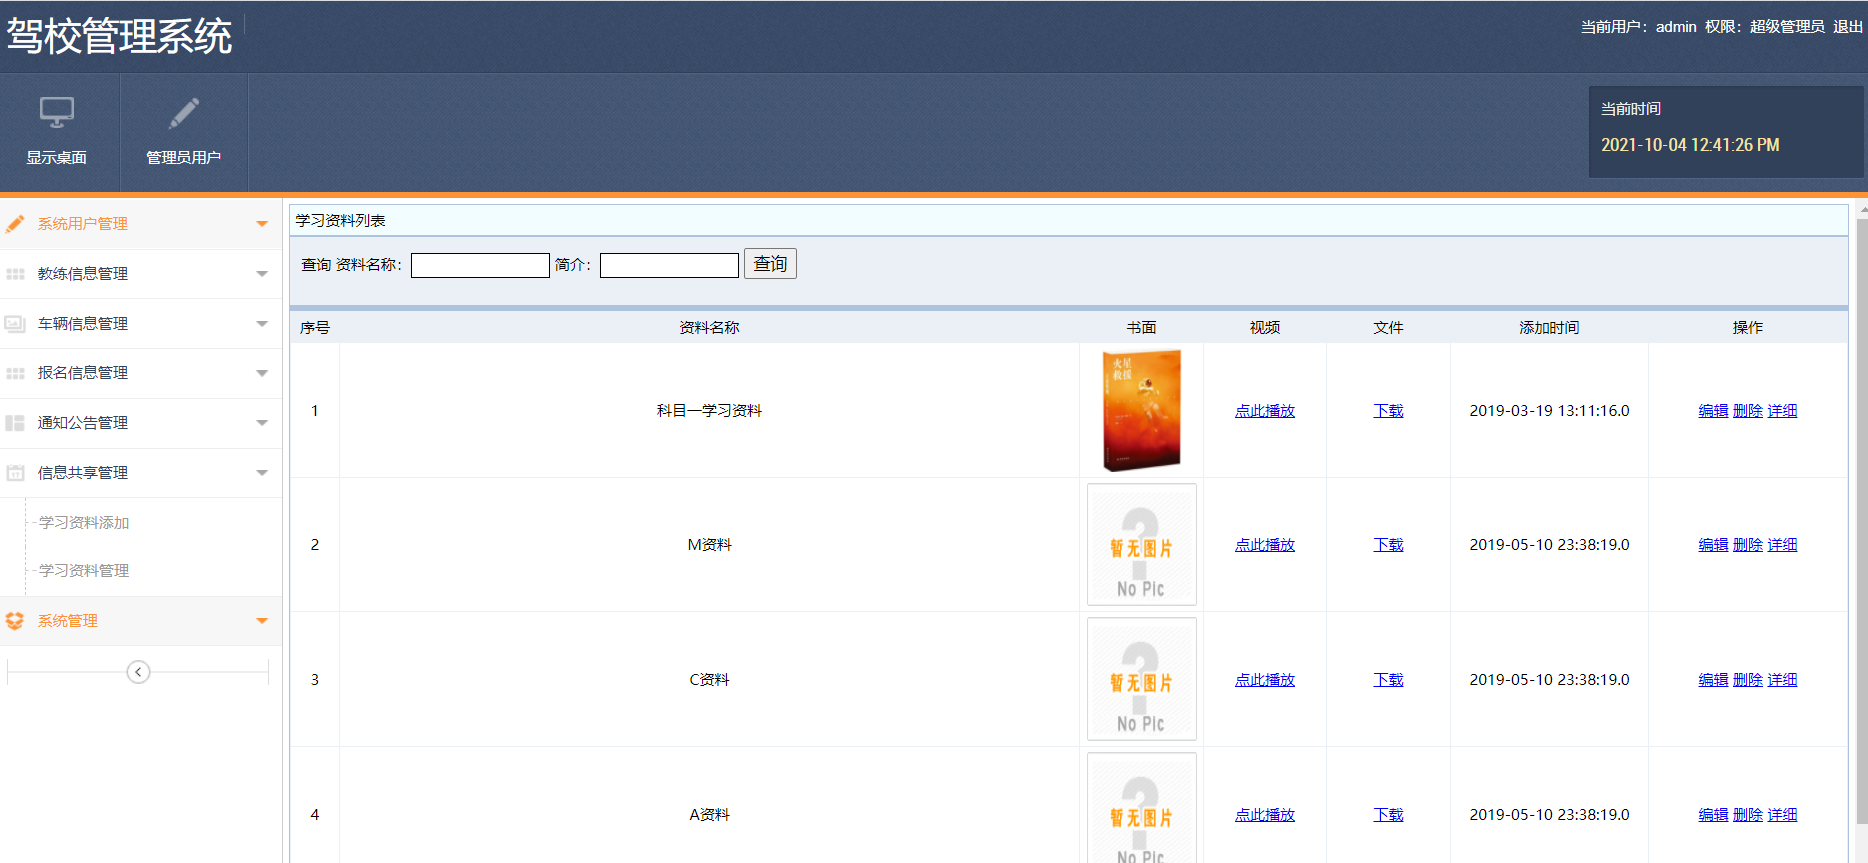Screen dimensions: 1868x863
Task: Click the 退出 logout link
Action: coord(1848,27)
